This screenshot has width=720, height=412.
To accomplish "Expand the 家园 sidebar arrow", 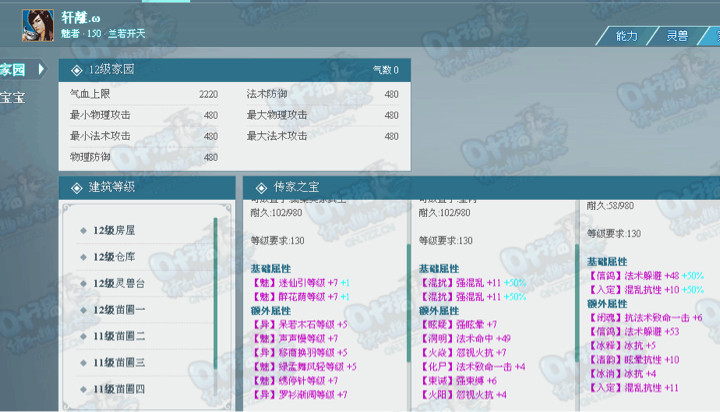I will pyautogui.click(x=41, y=69).
